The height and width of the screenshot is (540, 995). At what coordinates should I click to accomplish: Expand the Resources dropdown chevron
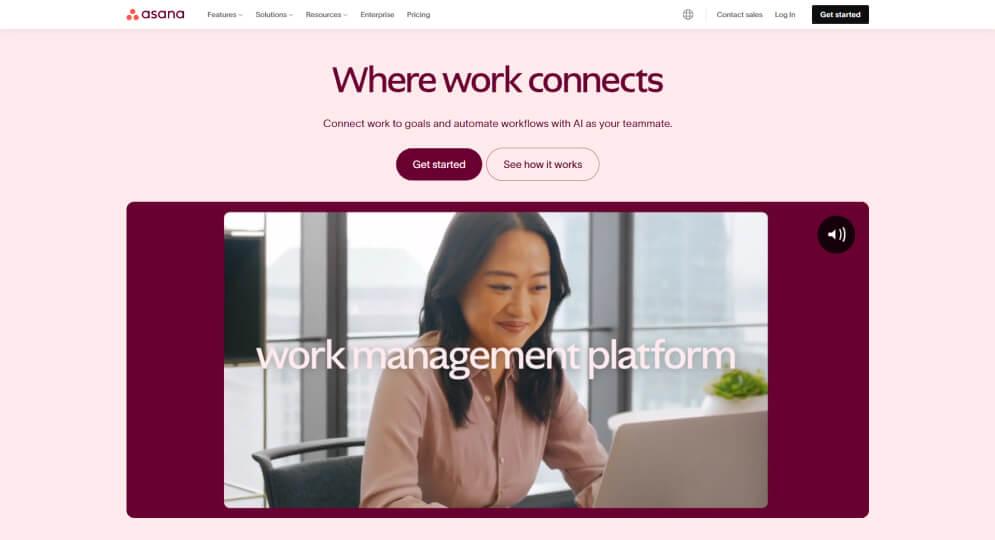(345, 15)
